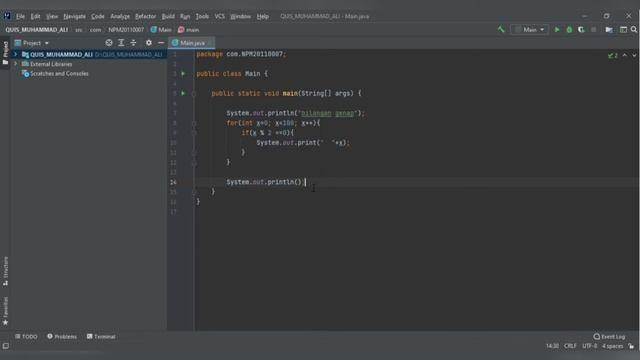Click line number 14 in gutter
Image resolution: width=640 pixels, height=360 pixels.
click(173, 182)
